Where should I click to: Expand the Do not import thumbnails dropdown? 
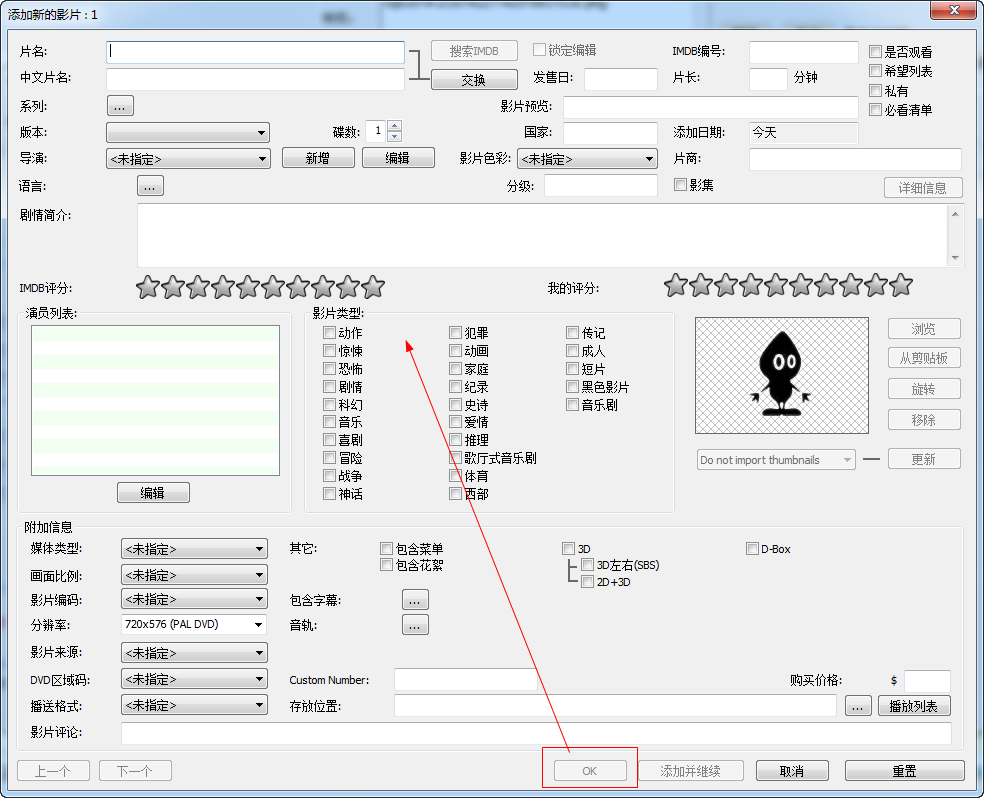(x=775, y=459)
